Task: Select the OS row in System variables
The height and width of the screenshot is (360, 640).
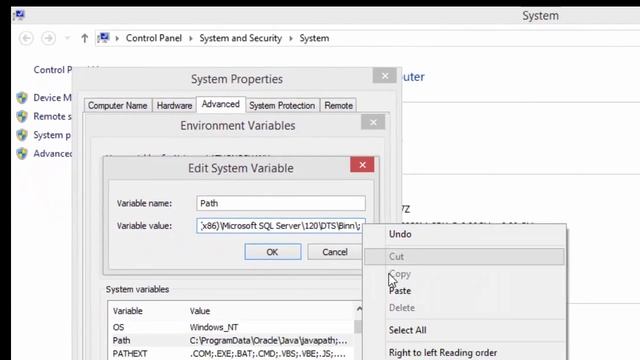Action: (x=231, y=327)
